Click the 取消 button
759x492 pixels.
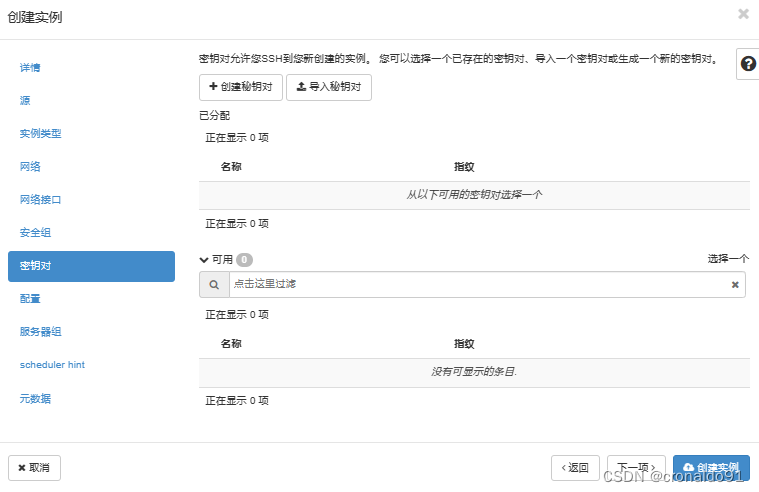pyautogui.click(x=34, y=468)
